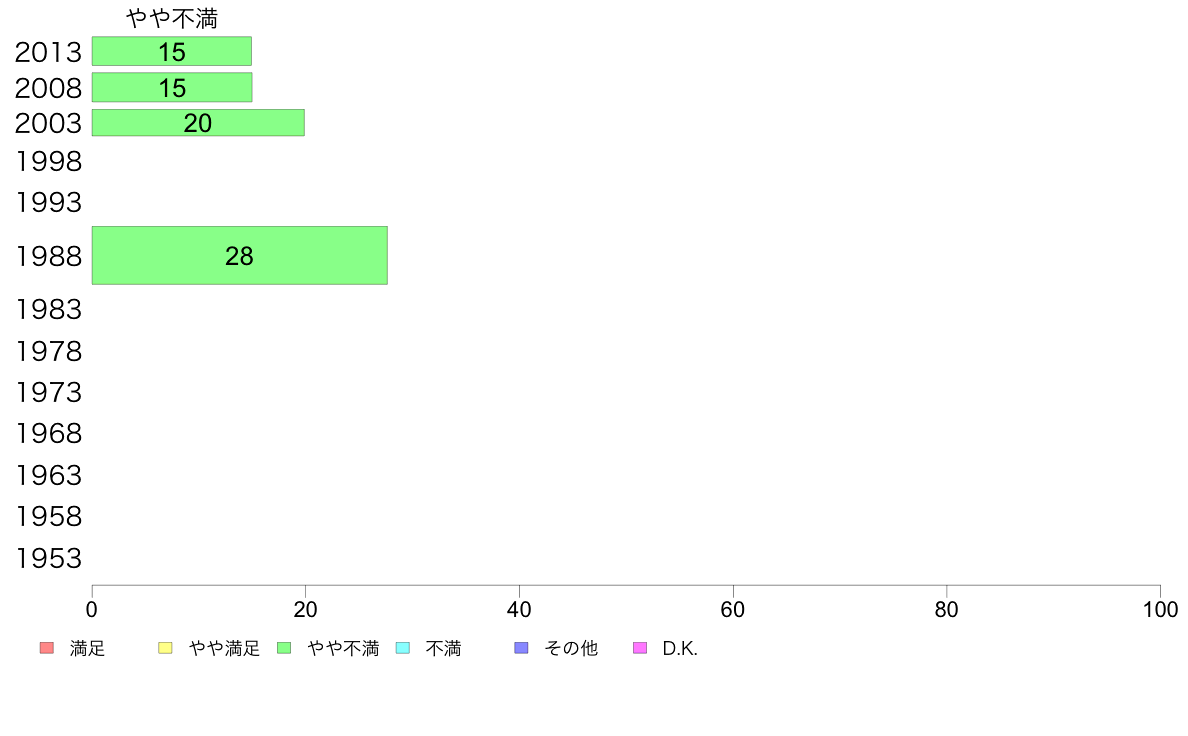Click the 1998 year label
The height and width of the screenshot is (736, 1188).
coord(48,161)
